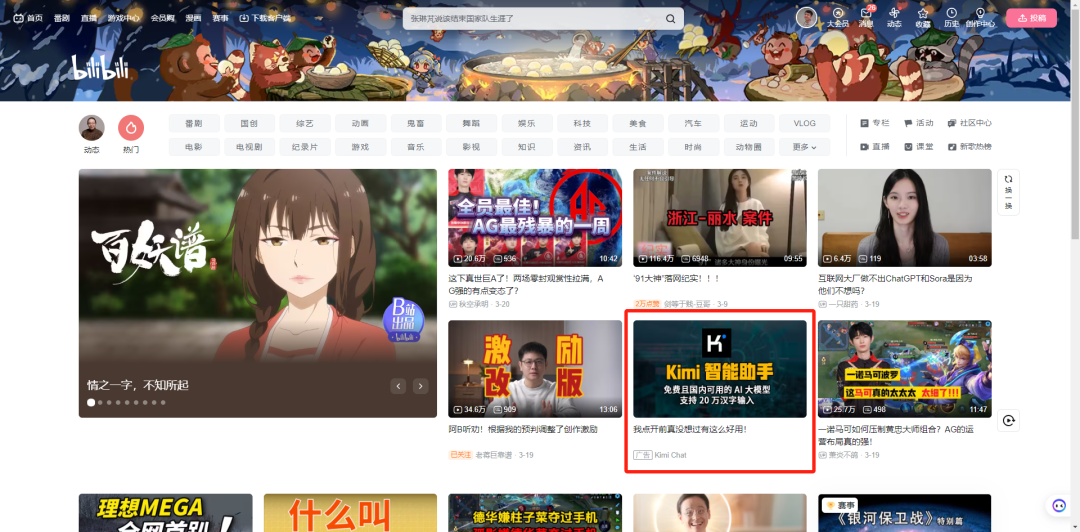Open the 03:58 woman video thumbnail
Viewport: 1080px width, 532px height.
[x=904, y=218]
